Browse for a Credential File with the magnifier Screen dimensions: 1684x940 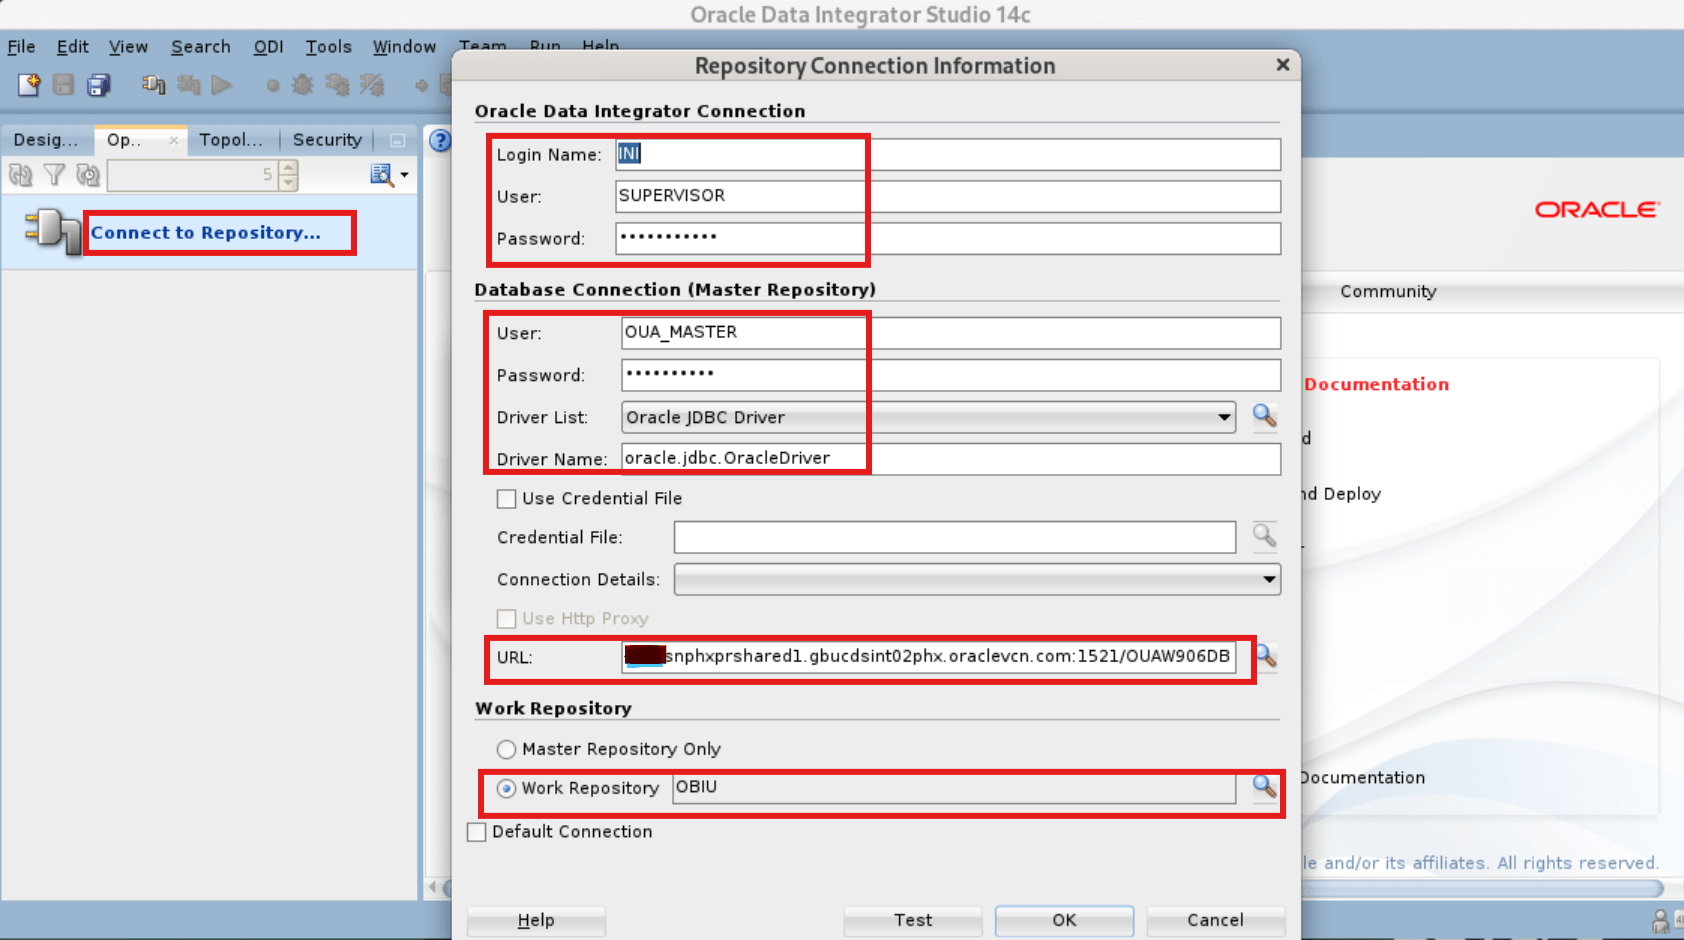(x=1264, y=537)
